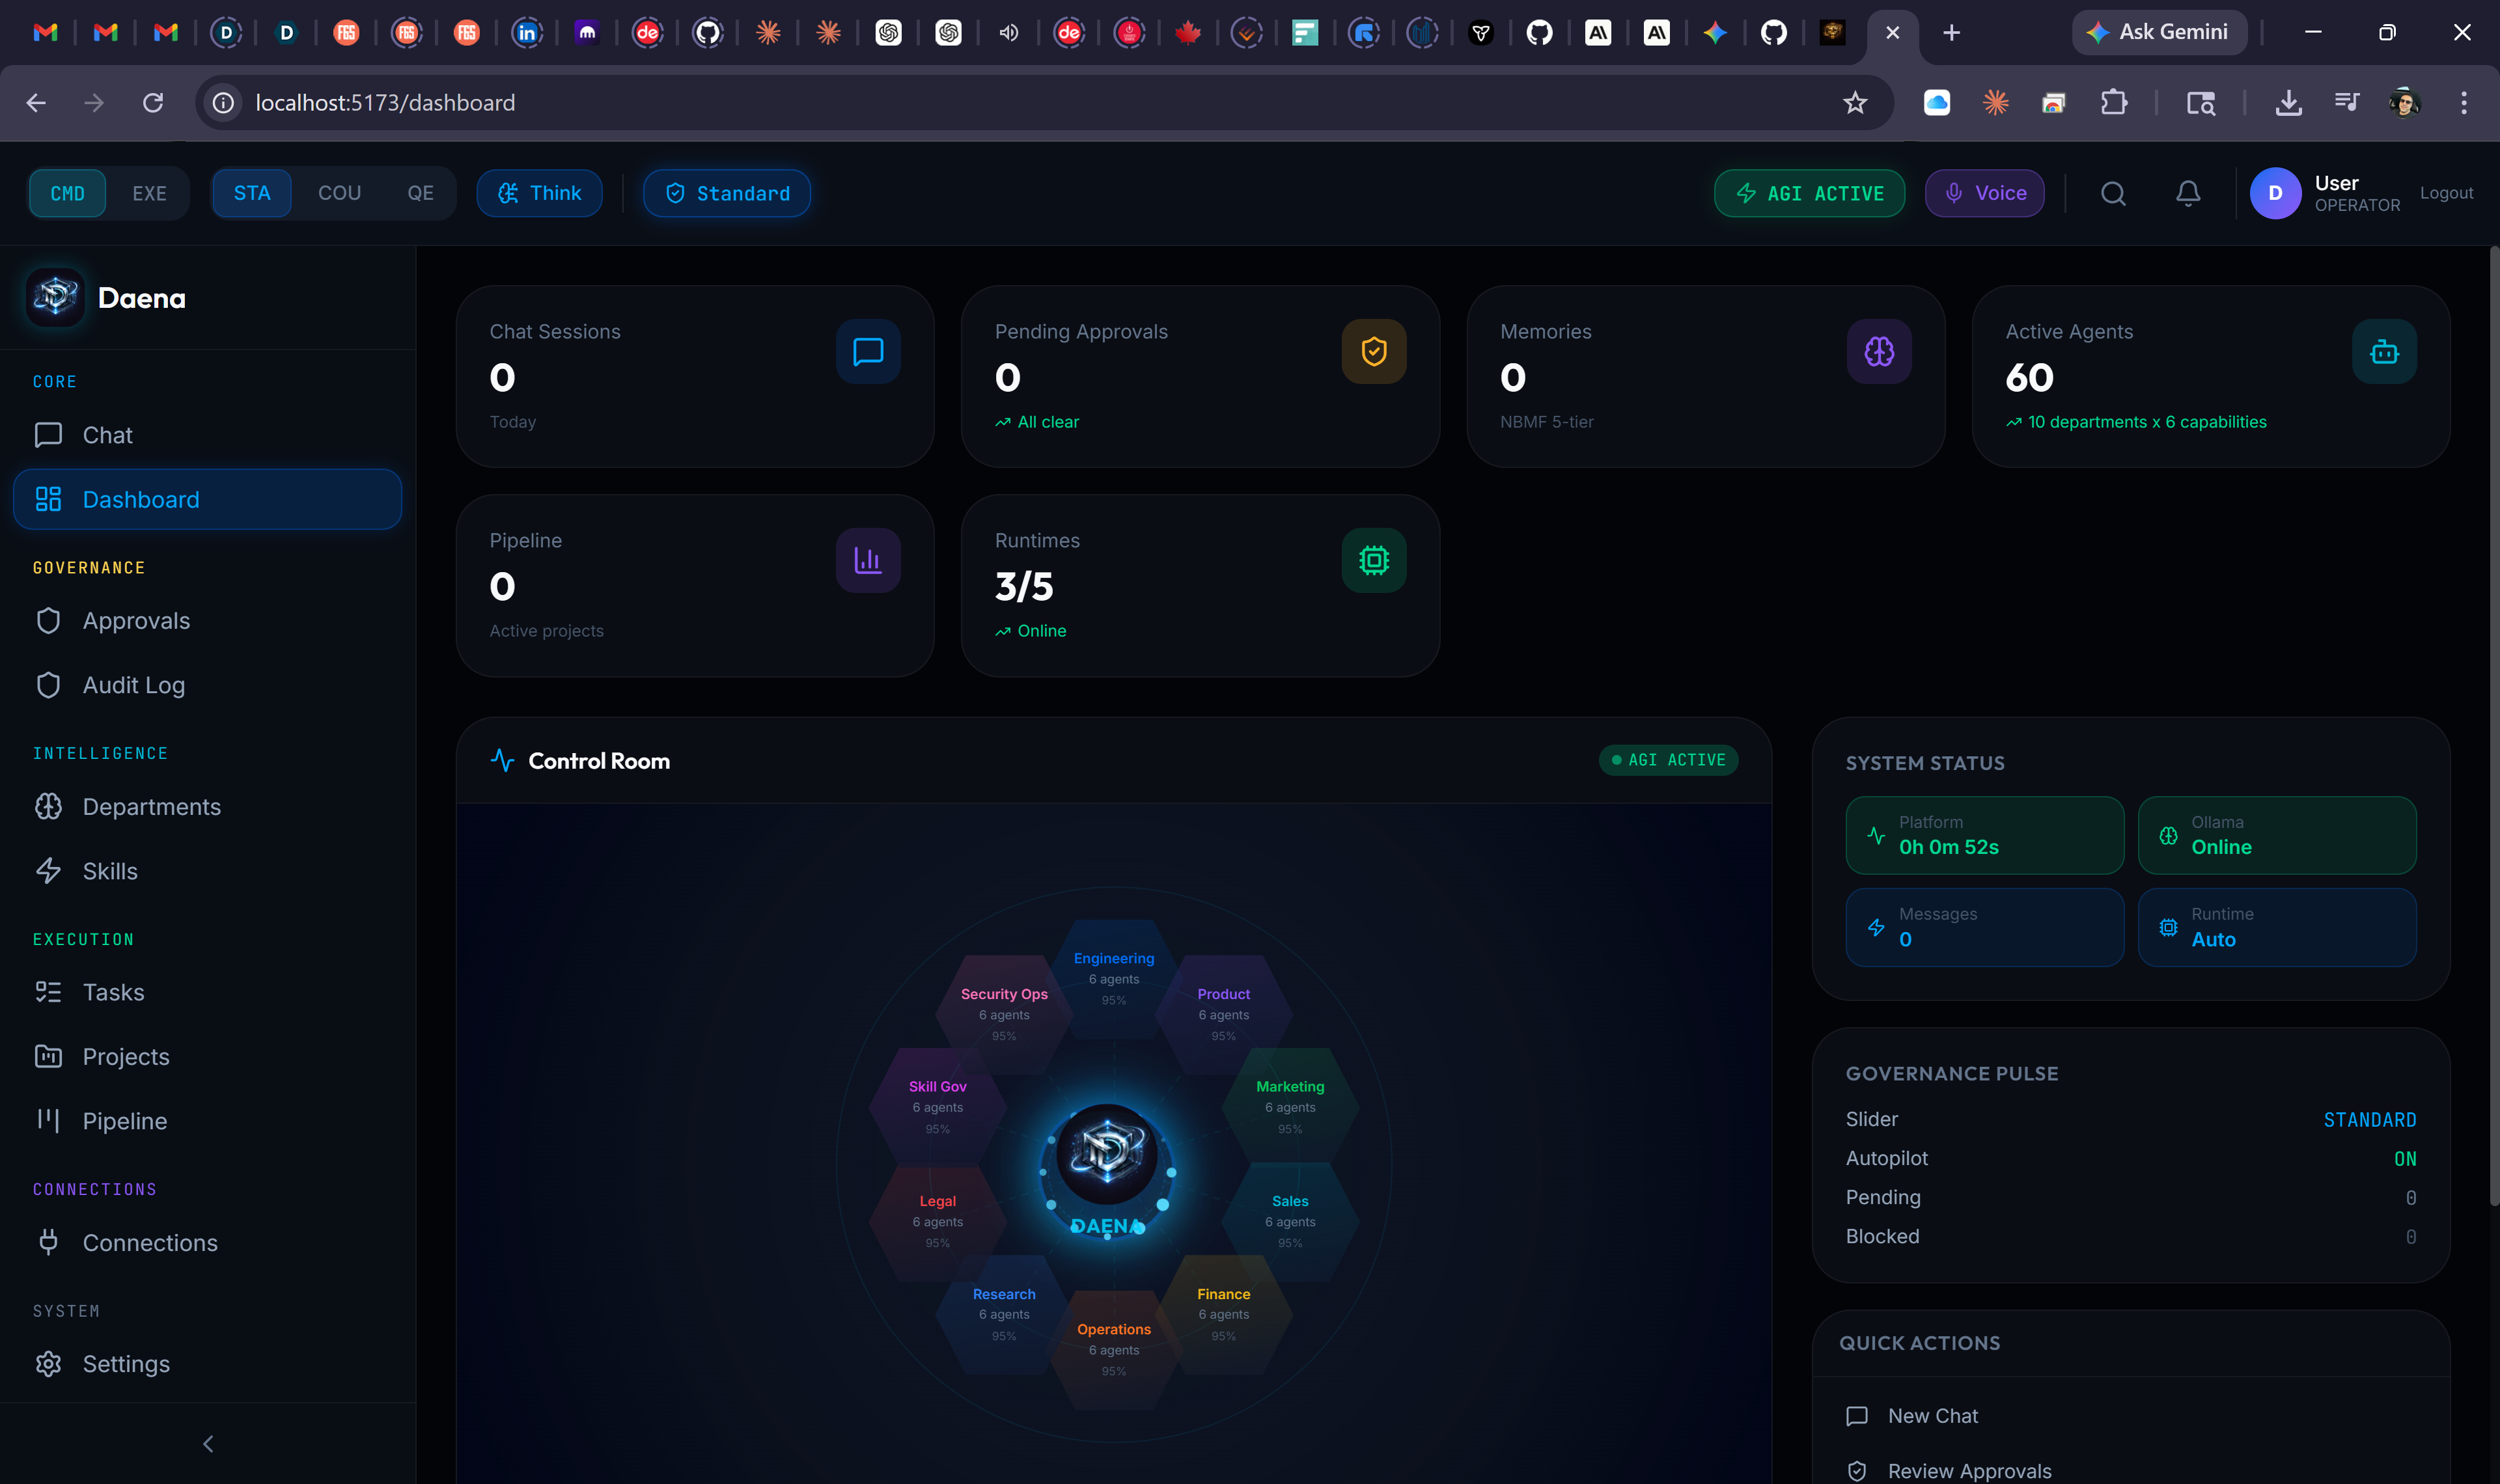2500x1484 pixels.
Task: Click the Runtimes chip icon
Action: [x=1373, y=560]
